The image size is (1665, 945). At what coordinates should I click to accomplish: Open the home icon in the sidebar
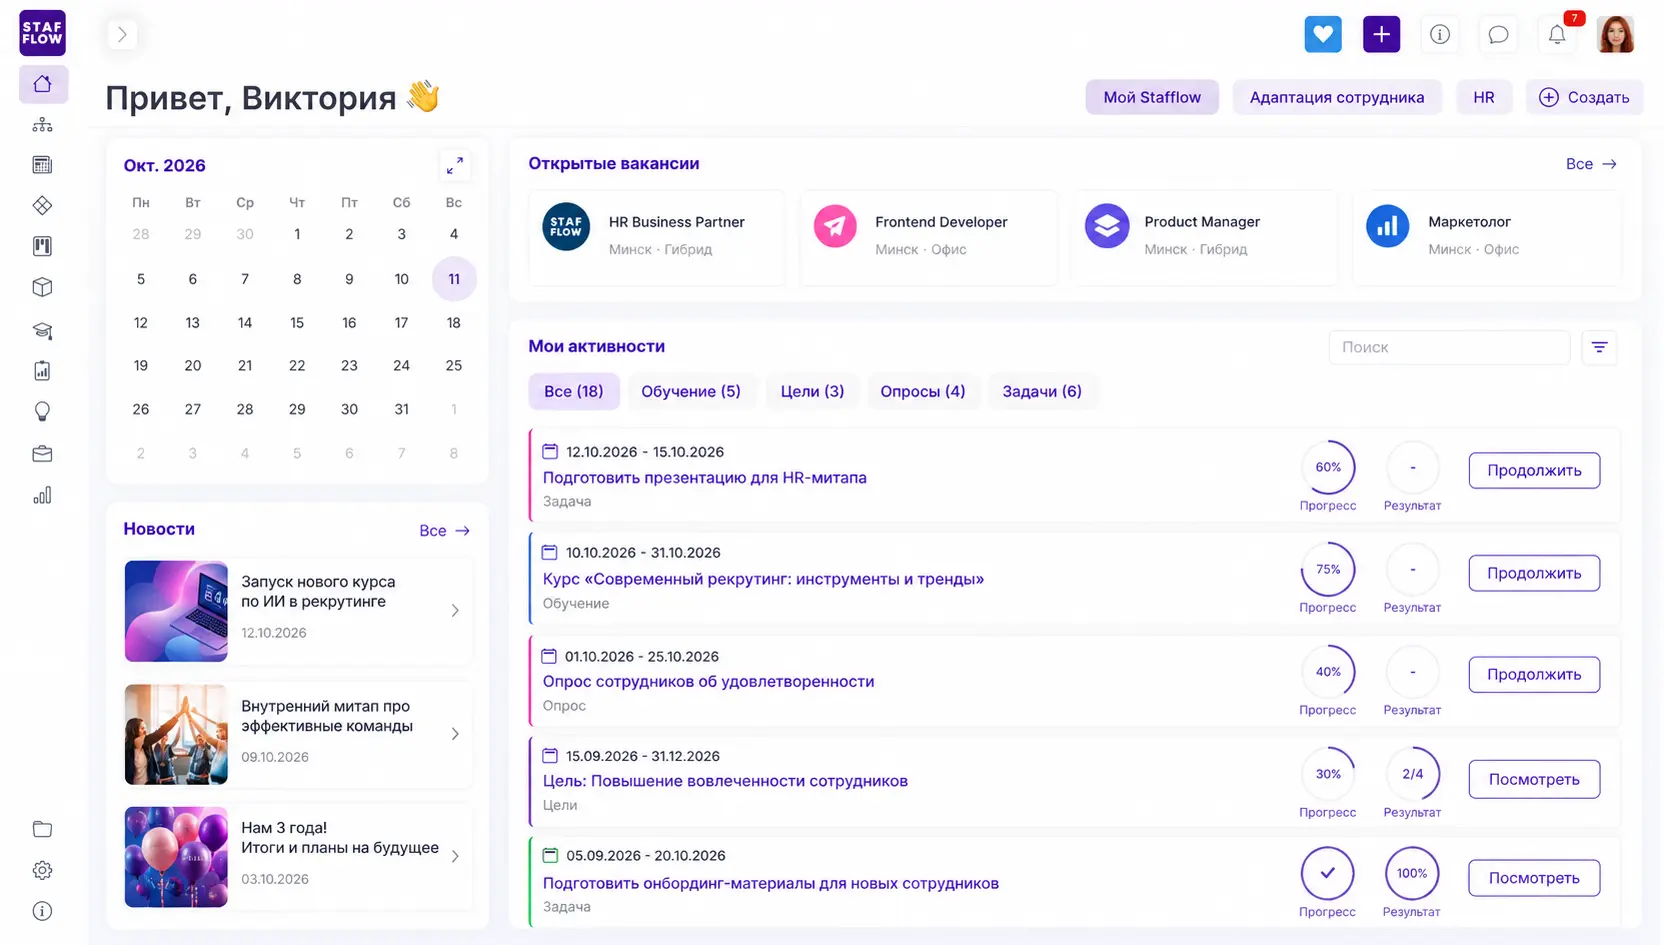click(43, 84)
